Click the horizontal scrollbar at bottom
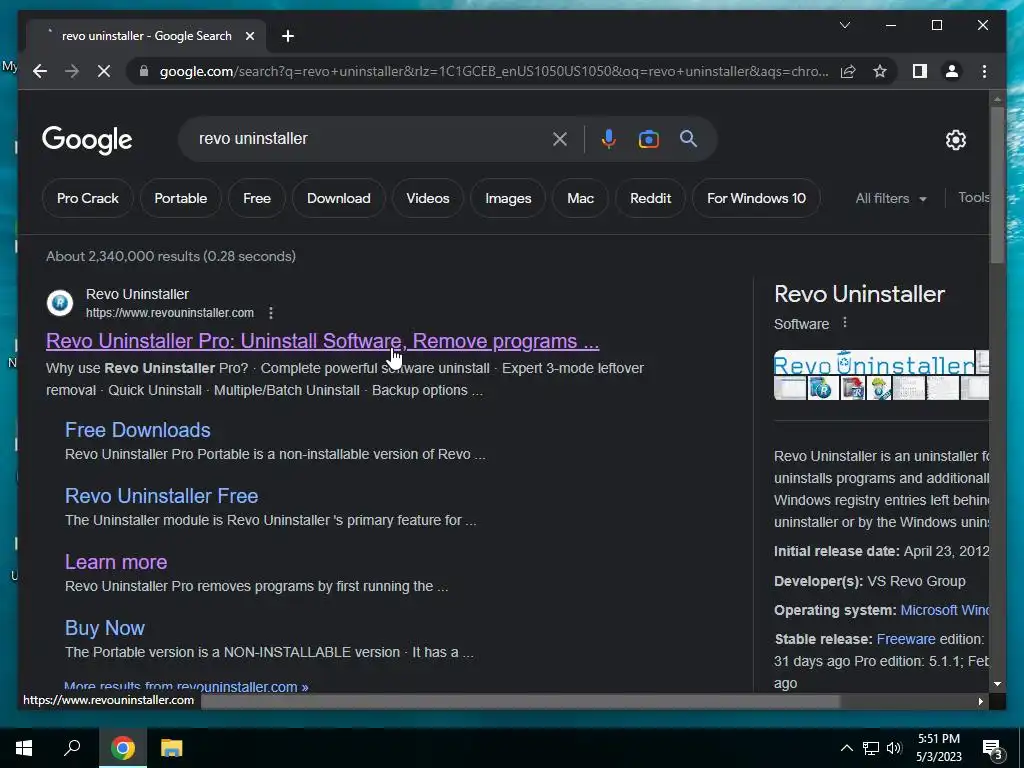 pos(520,701)
